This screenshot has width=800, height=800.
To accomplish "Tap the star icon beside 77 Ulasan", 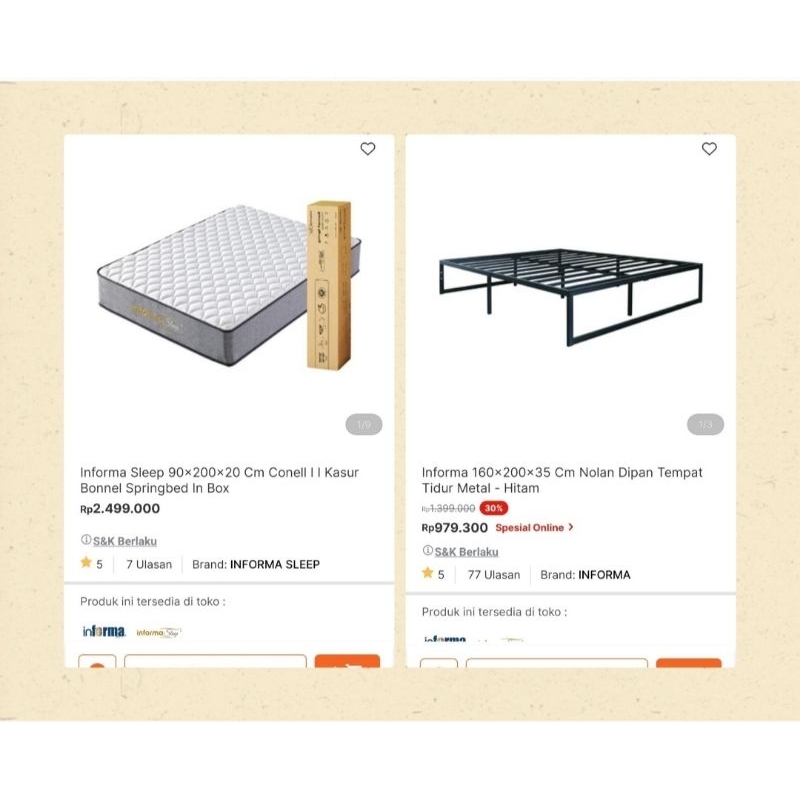I will (x=429, y=574).
